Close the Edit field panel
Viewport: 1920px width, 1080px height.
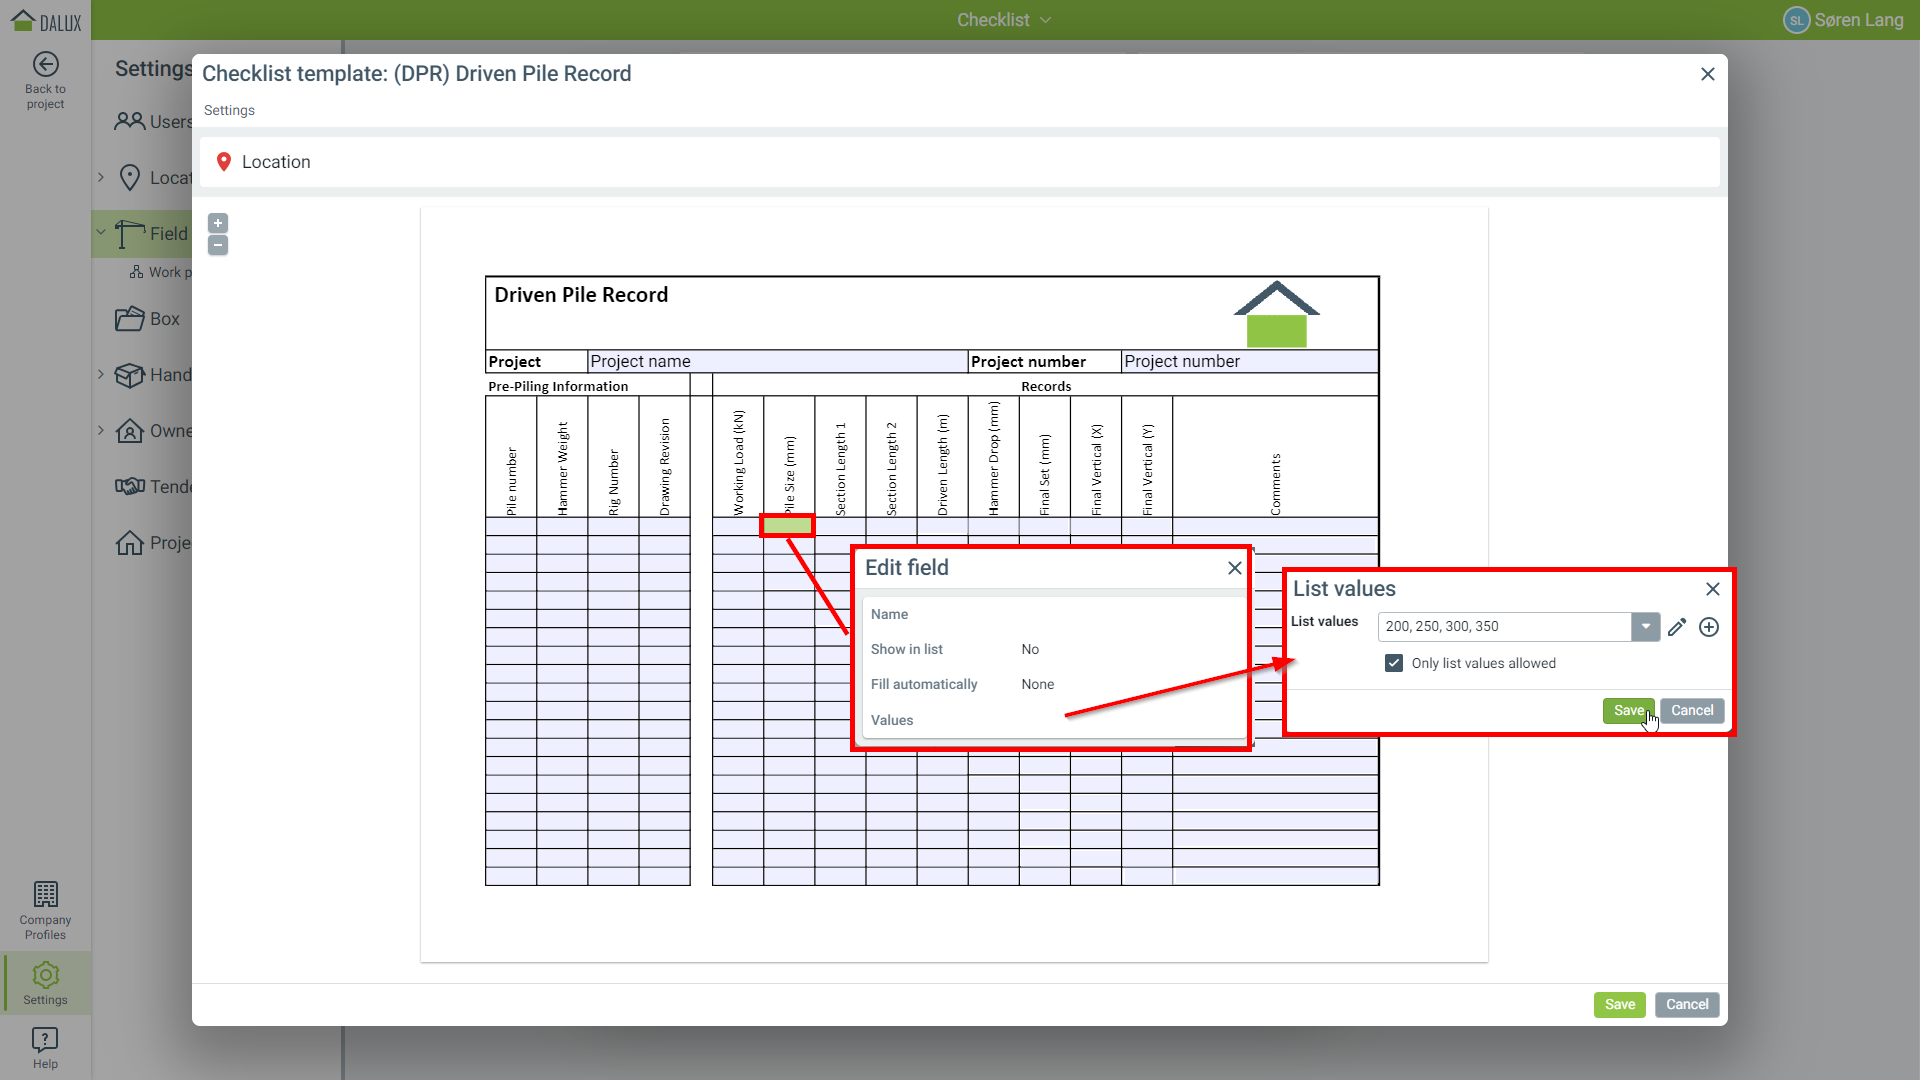[x=1235, y=568]
